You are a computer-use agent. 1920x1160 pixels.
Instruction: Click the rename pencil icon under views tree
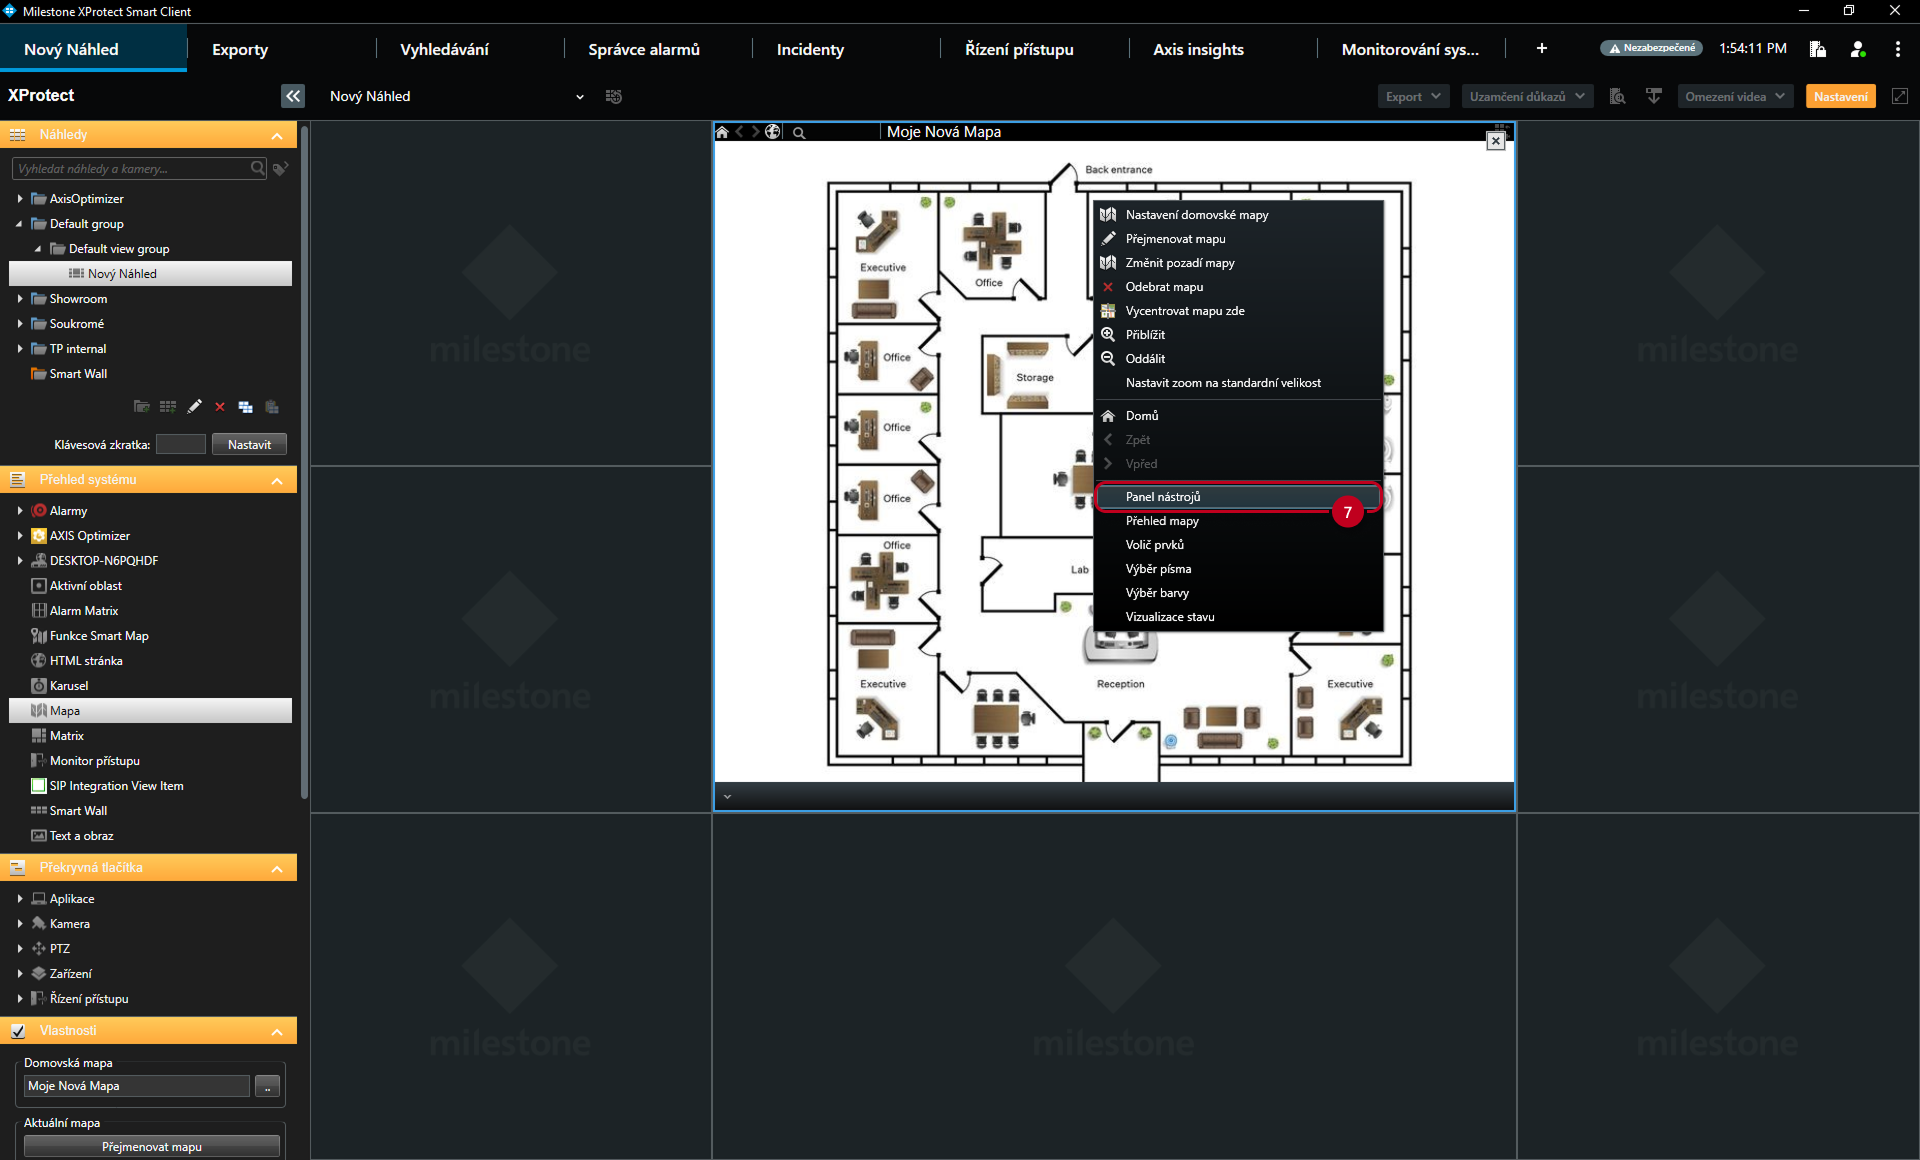[194, 407]
